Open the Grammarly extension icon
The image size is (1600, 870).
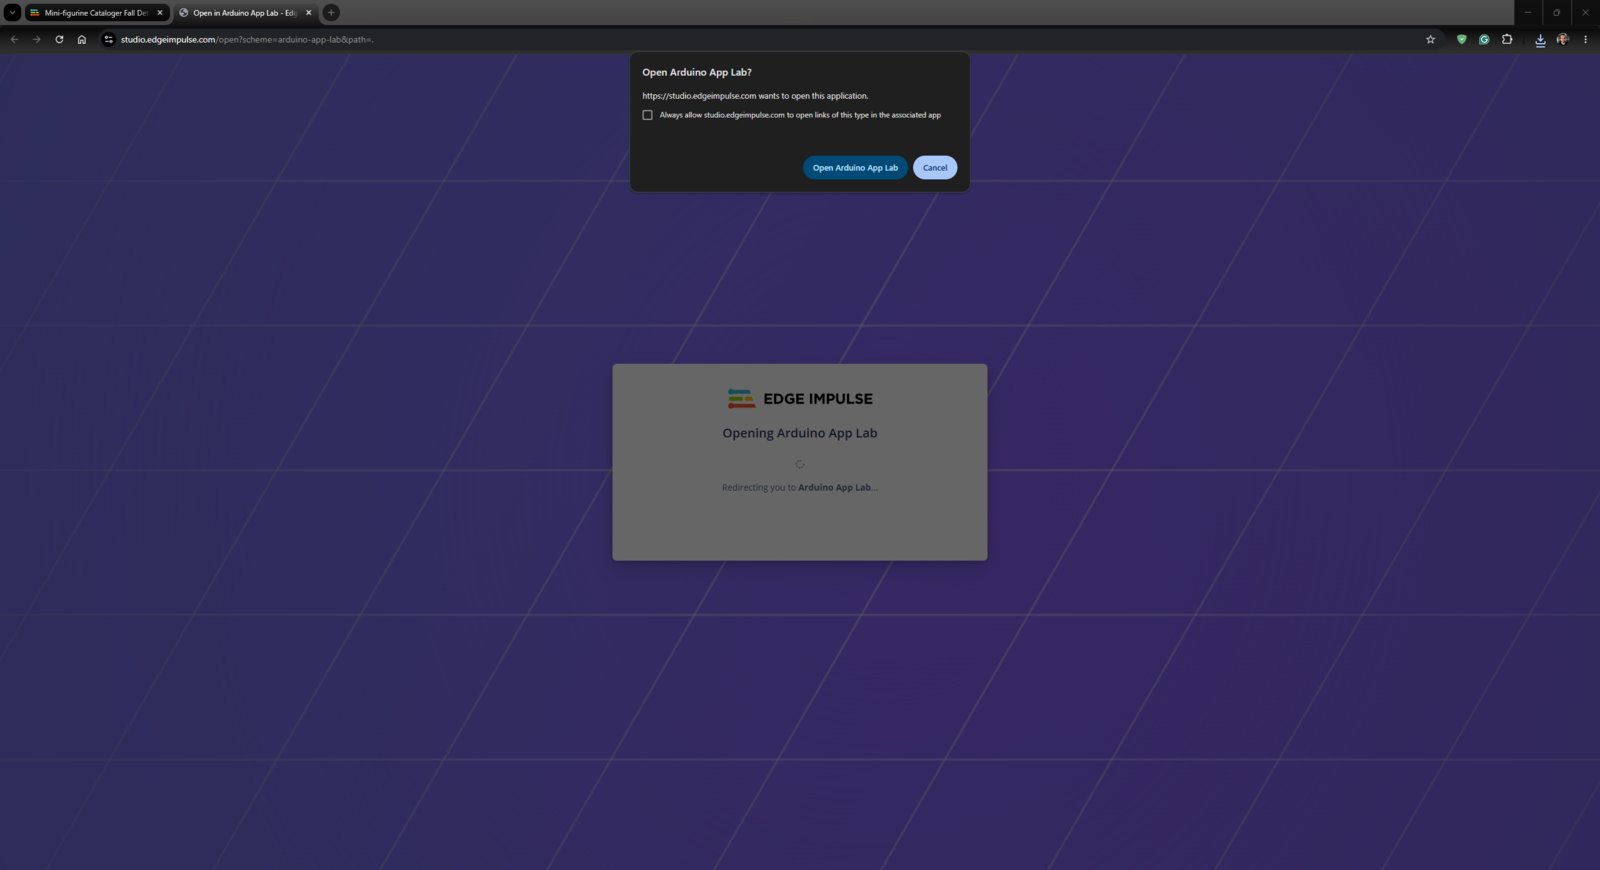[1484, 40]
